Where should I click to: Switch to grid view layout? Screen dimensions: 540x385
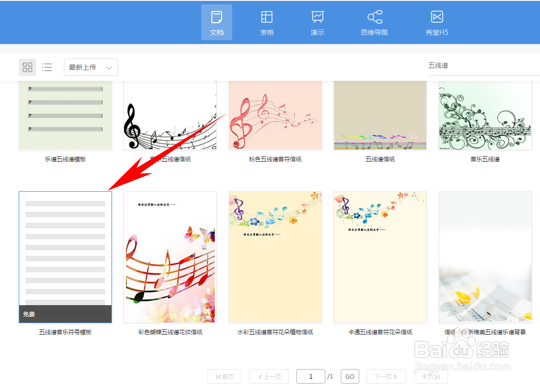[x=27, y=67]
